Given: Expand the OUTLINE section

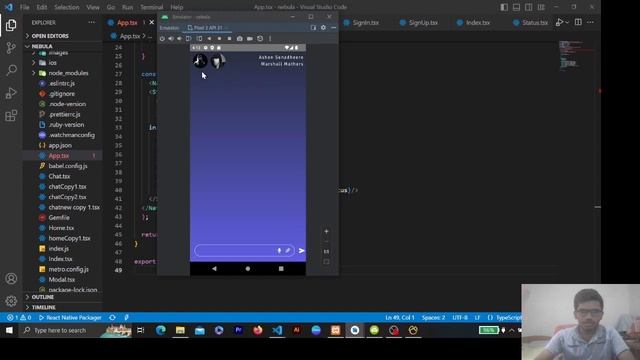Looking at the screenshot, I should click(x=42, y=297).
